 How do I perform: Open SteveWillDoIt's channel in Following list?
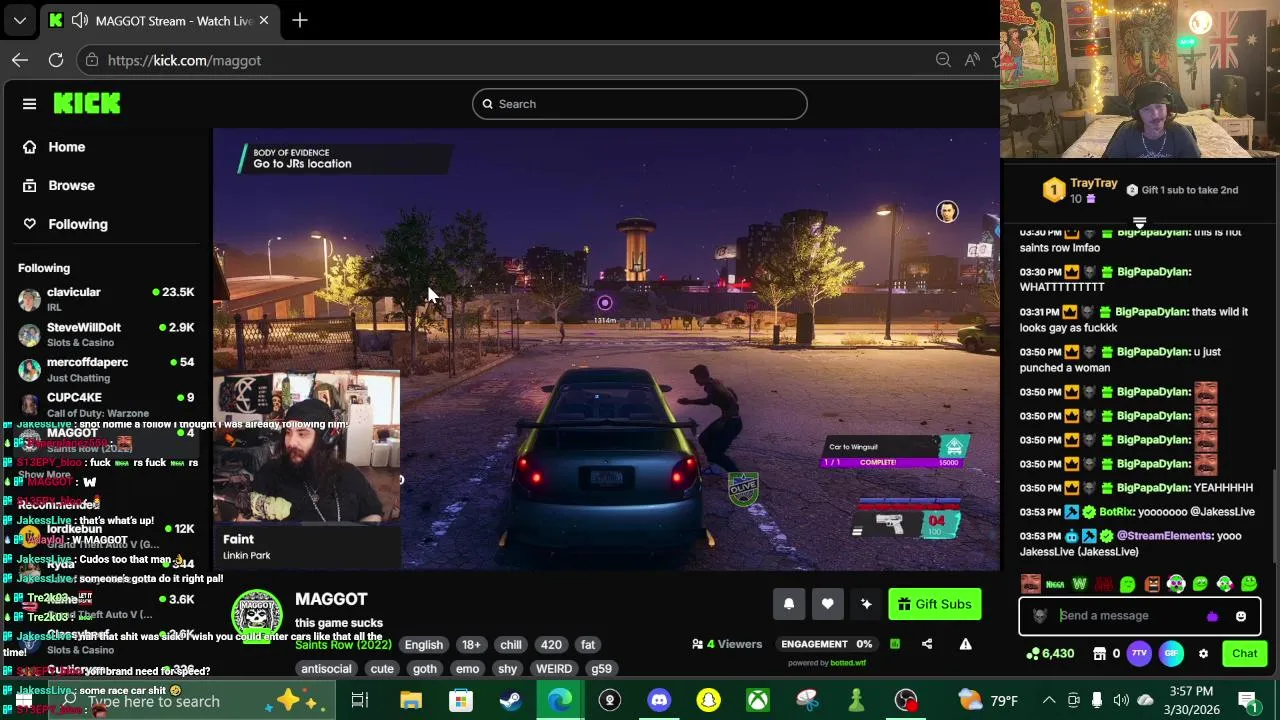tap(106, 334)
